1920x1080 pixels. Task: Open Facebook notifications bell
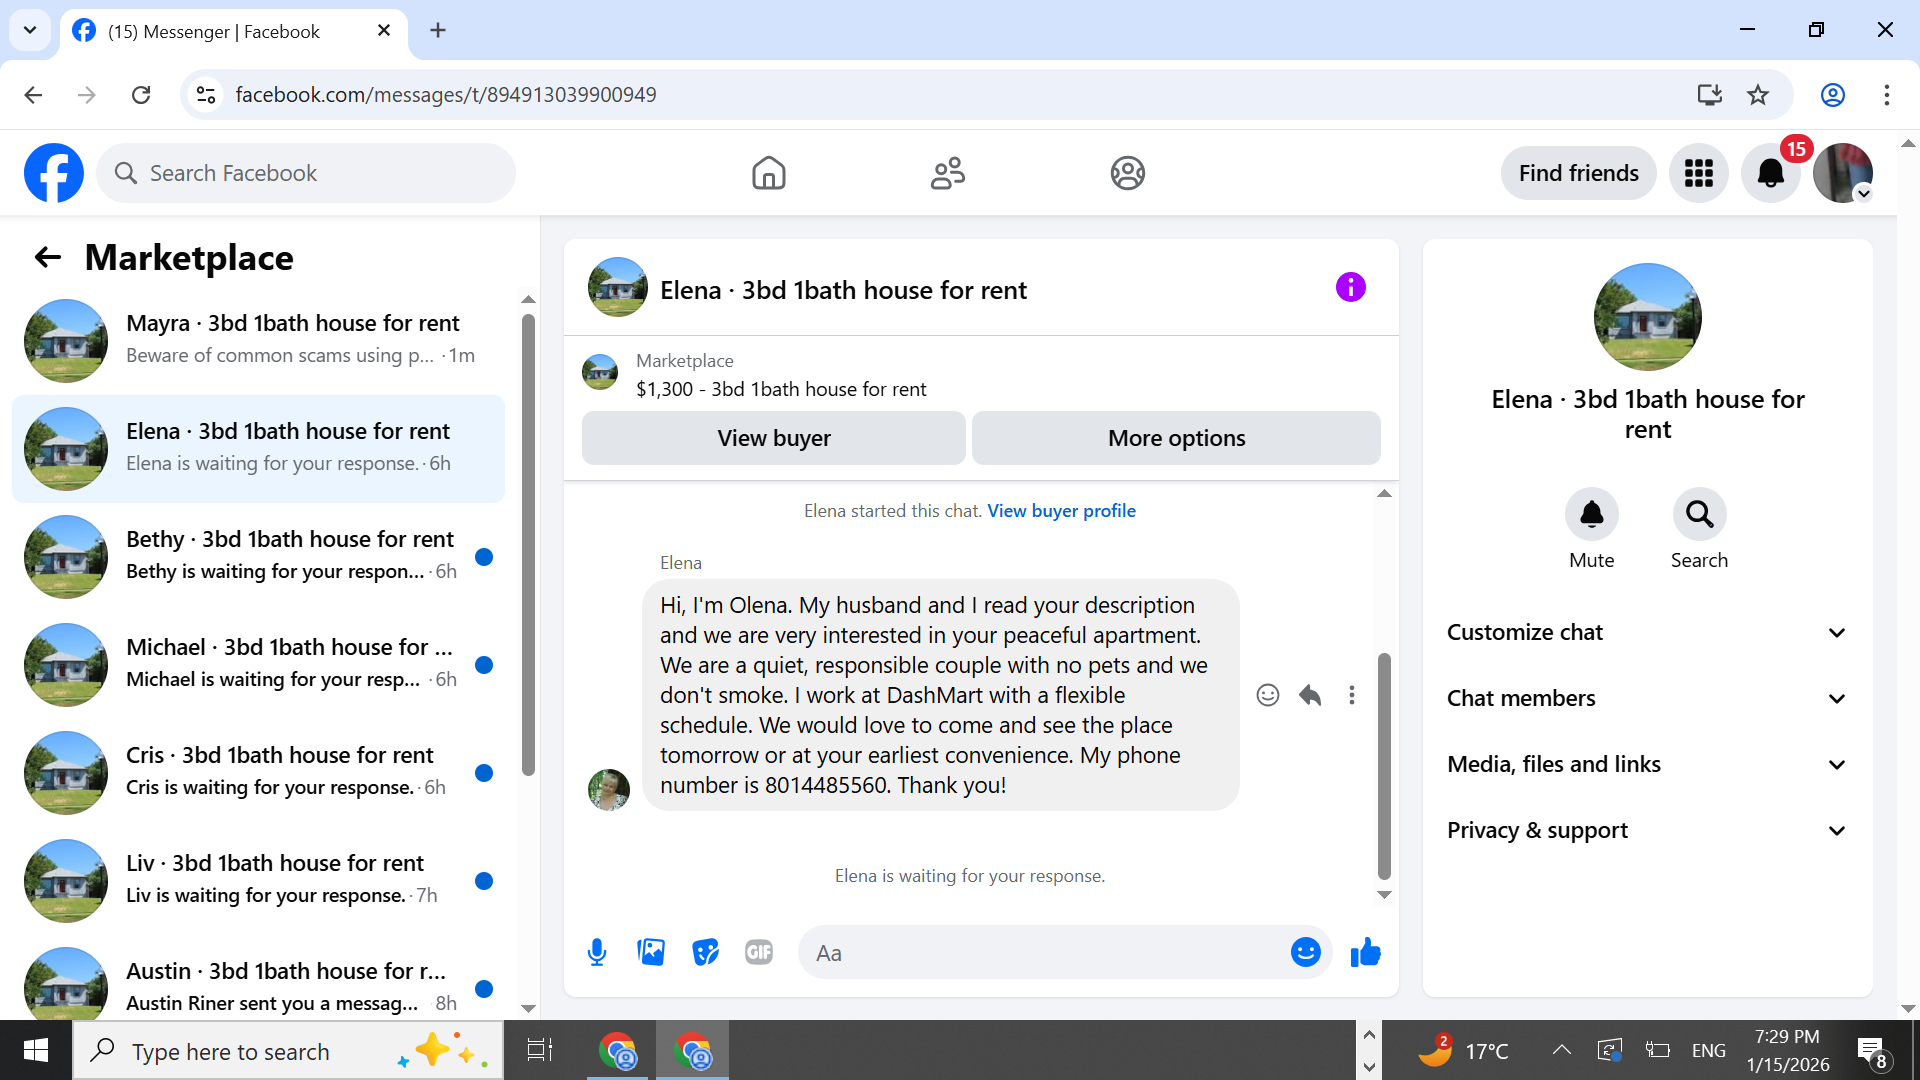(1770, 173)
